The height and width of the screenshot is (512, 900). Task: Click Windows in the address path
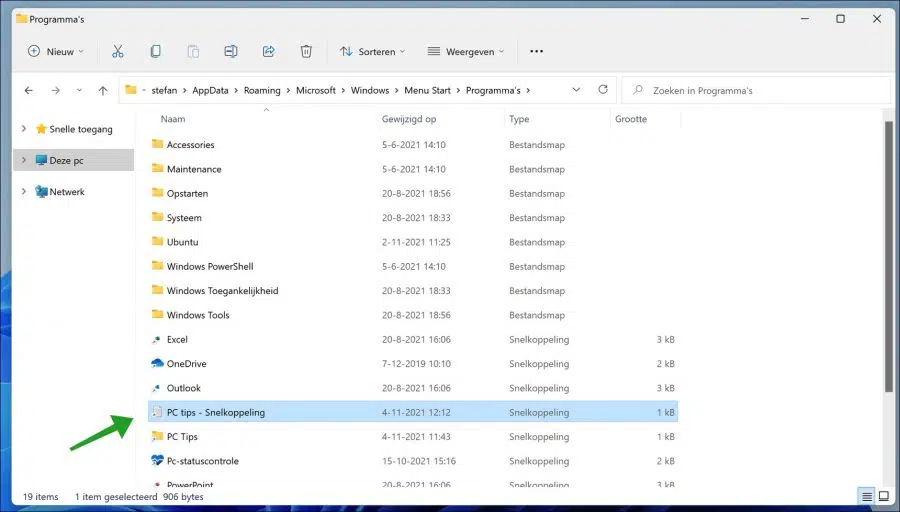click(x=370, y=90)
